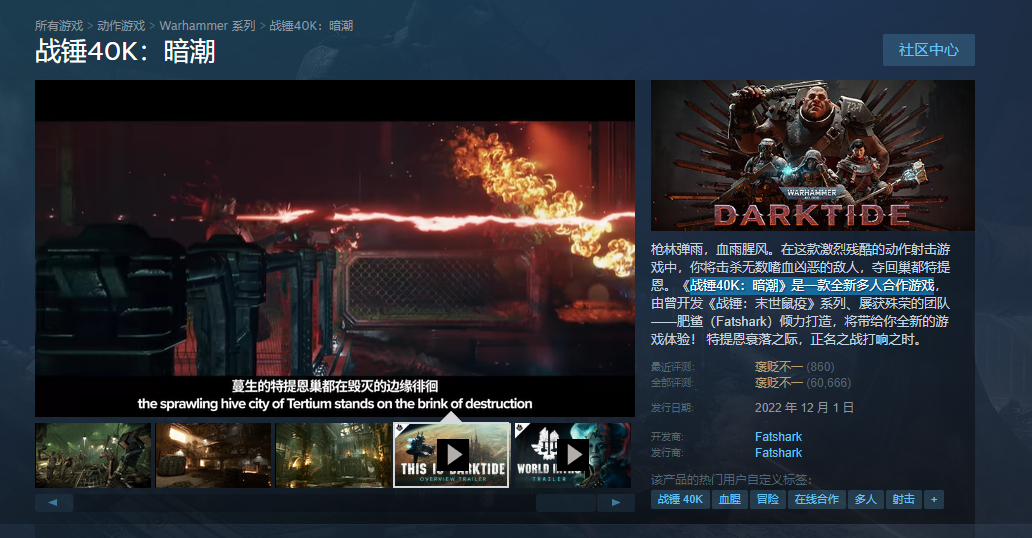Viewport: 1032px width, 538px height.
Task: Go to Warhammer 系列 breadcrumb
Action: click(207, 26)
